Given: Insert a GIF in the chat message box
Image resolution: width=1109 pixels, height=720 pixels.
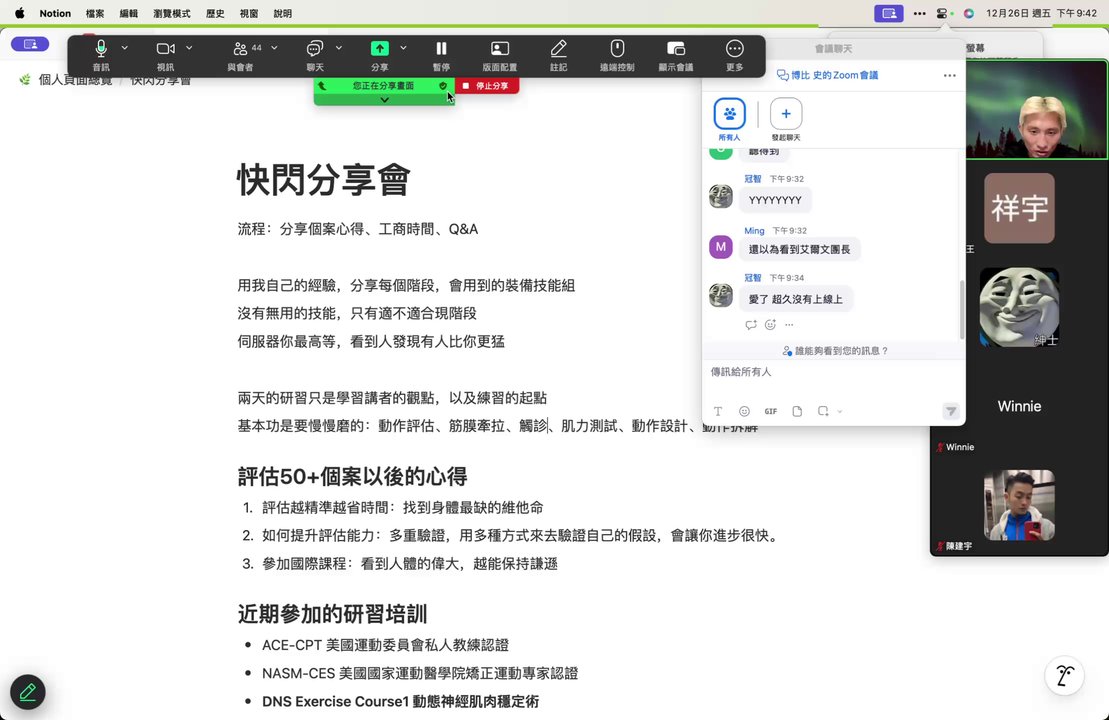Looking at the screenshot, I should (x=770, y=411).
